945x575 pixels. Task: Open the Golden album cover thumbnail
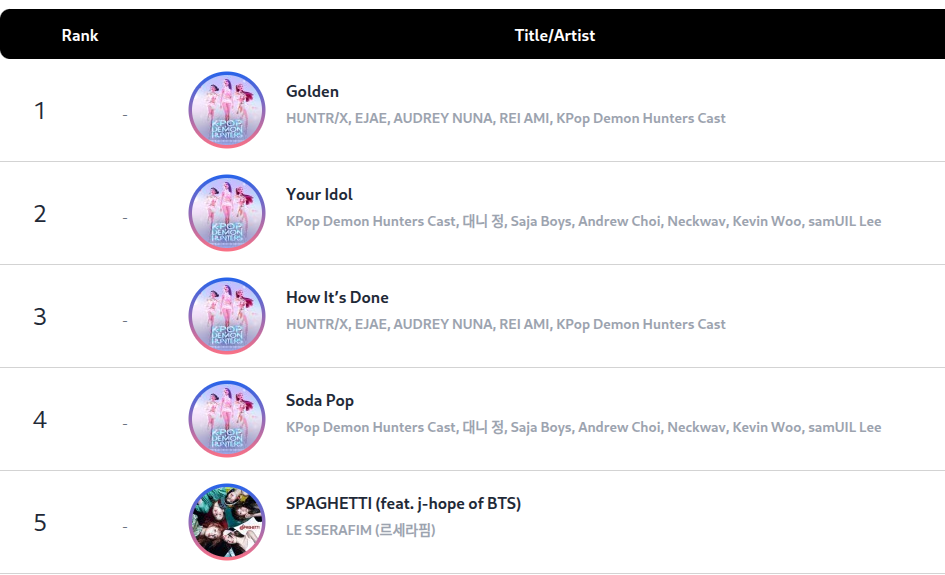[227, 110]
